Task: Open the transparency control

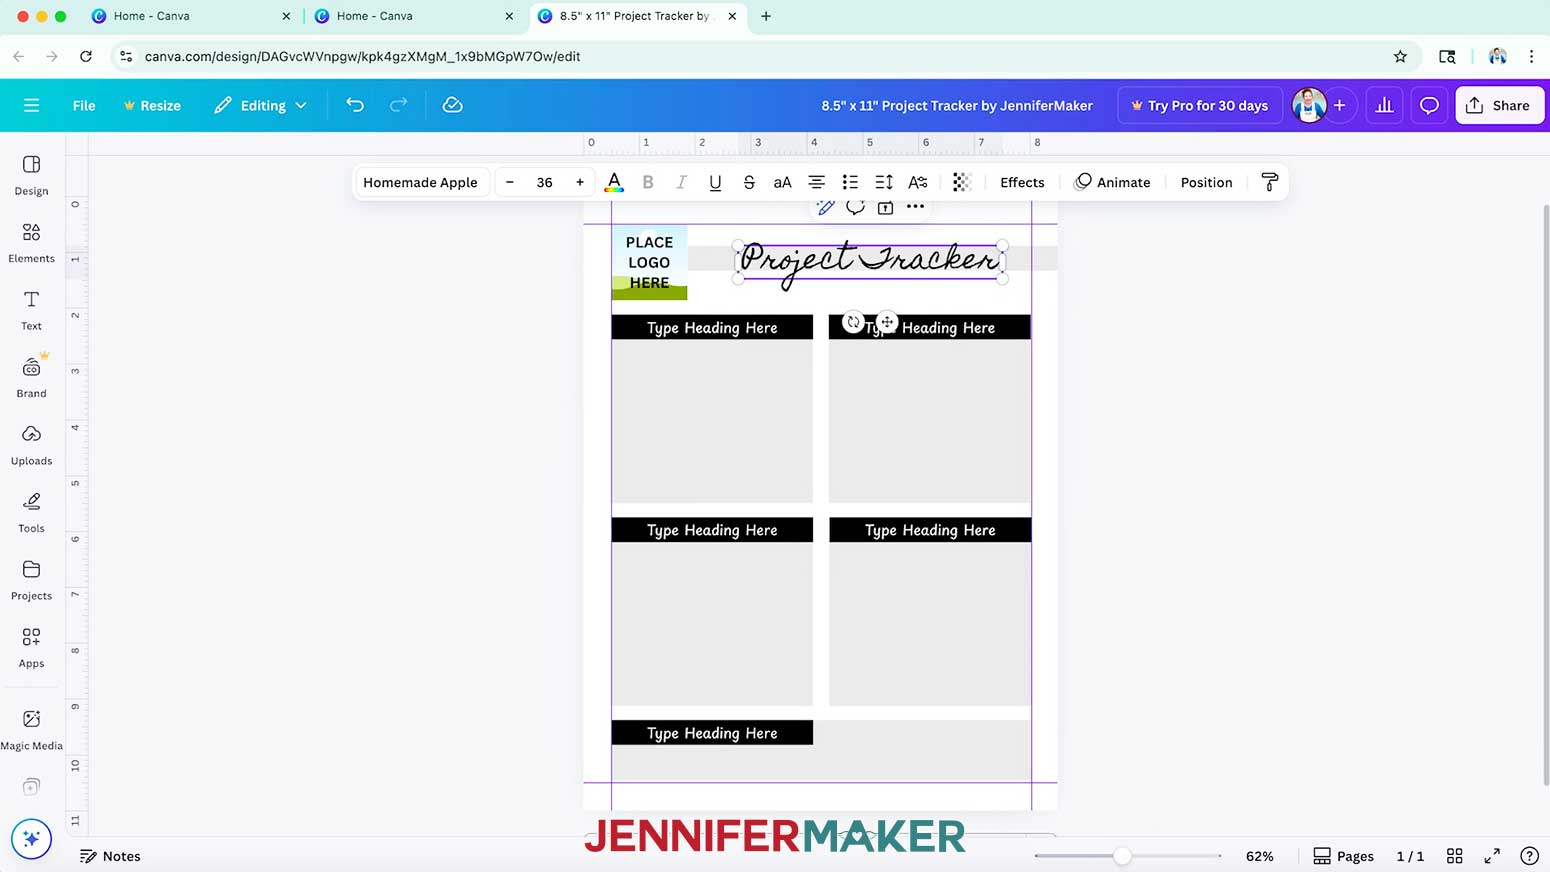Action: point(962,182)
